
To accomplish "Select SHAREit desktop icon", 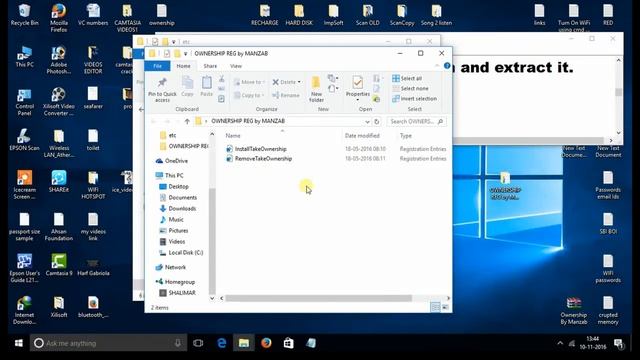I will [59, 181].
